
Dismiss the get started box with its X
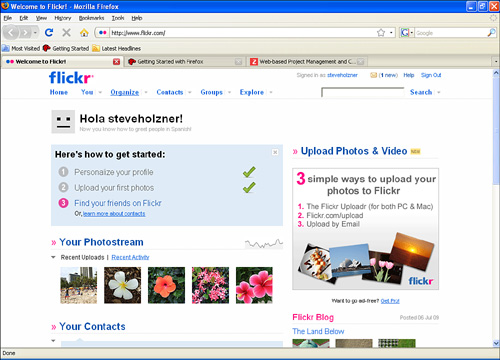[275, 152]
